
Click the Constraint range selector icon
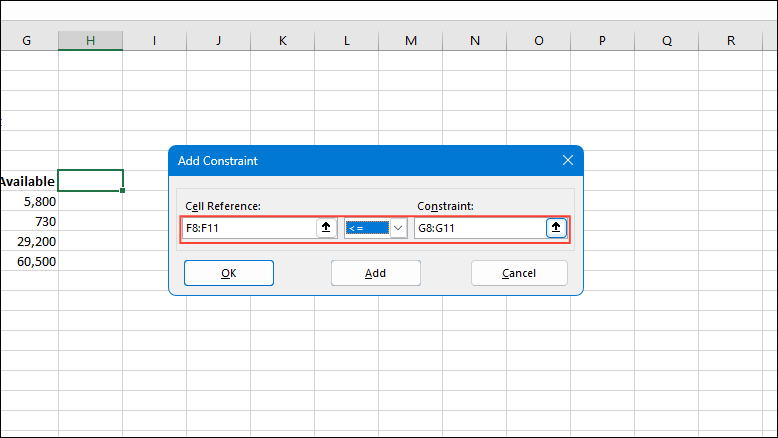point(556,228)
